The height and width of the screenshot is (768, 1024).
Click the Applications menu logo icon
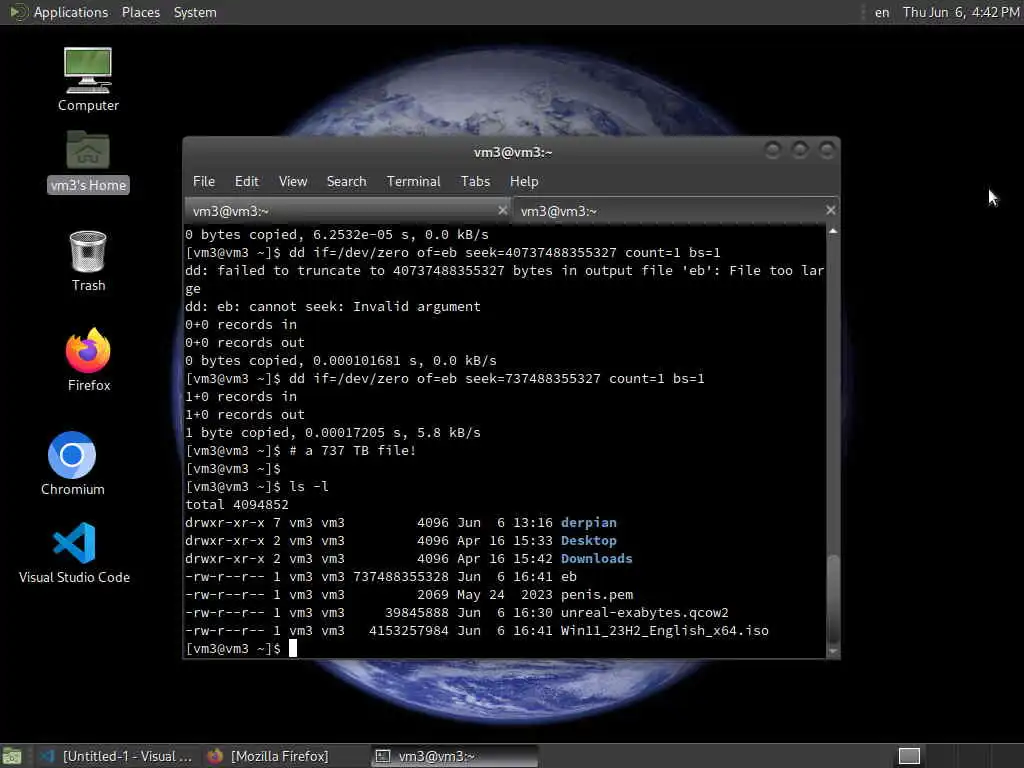tap(18, 12)
